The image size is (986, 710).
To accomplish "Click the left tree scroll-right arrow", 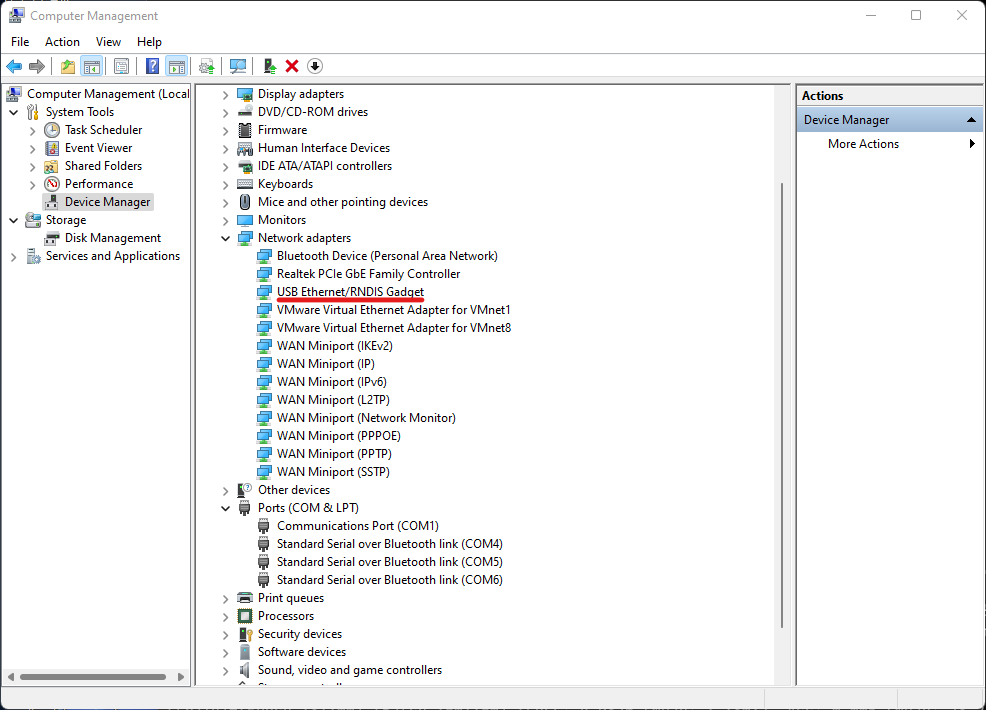I will 181,677.
